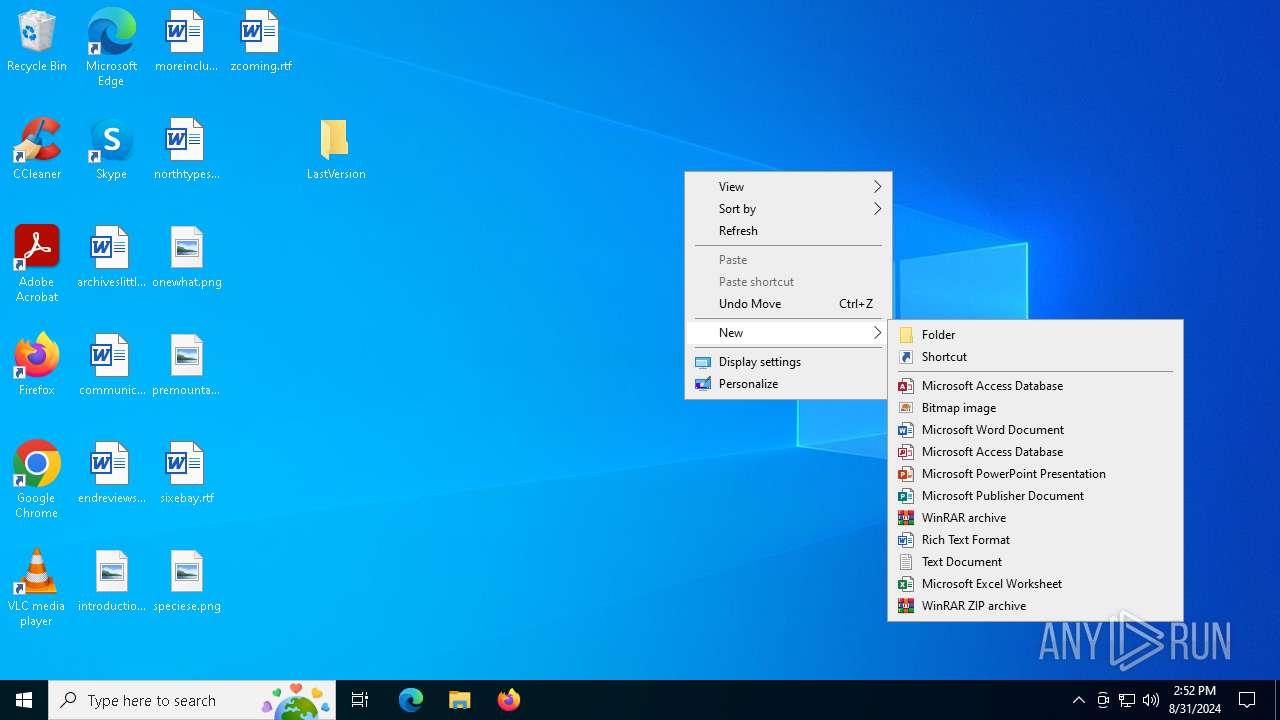Select the LastVersion folder icon

(x=335, y=150)
